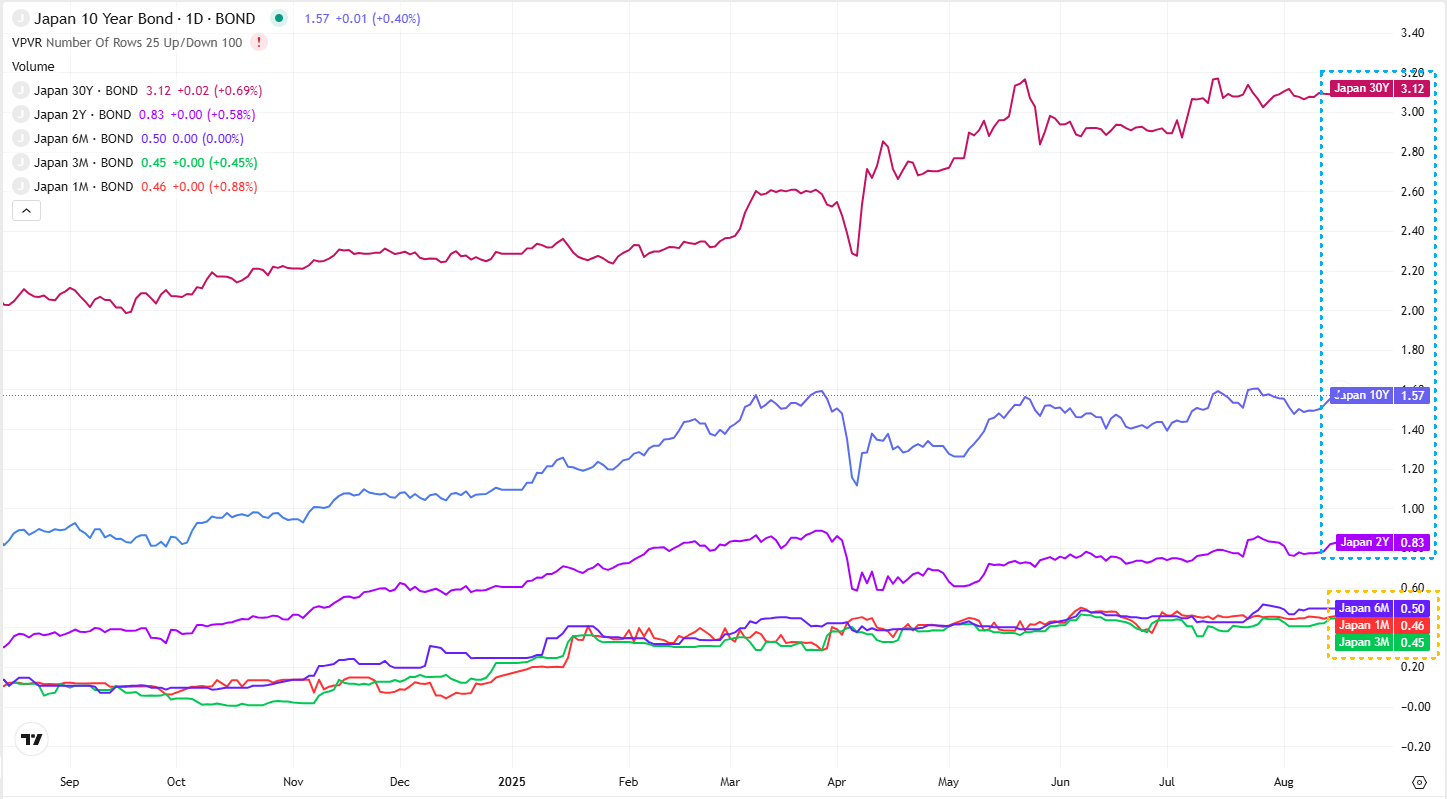Click the Japan 2Y legend symbol icon
Image resolution: width=1447 pixels, height=799 pixels.
(19, 114)
